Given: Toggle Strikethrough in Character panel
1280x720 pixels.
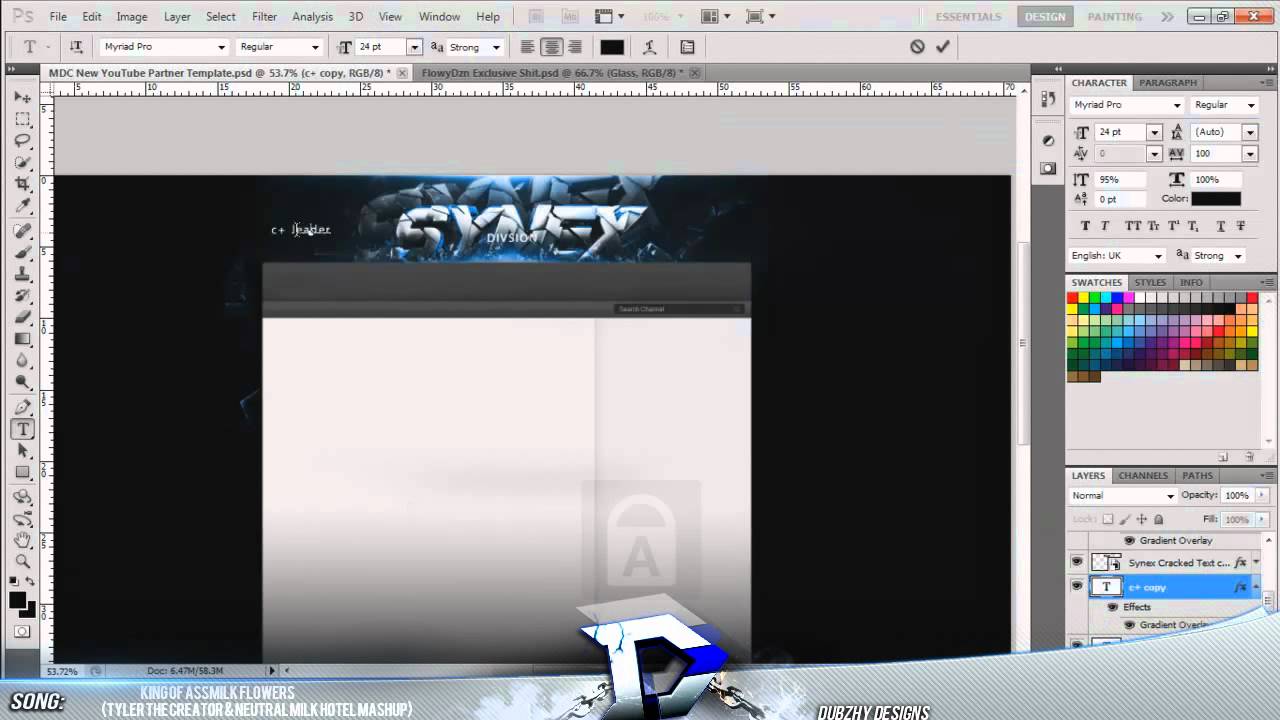Looking at the screenshot, I should [x=1243, y=226].
